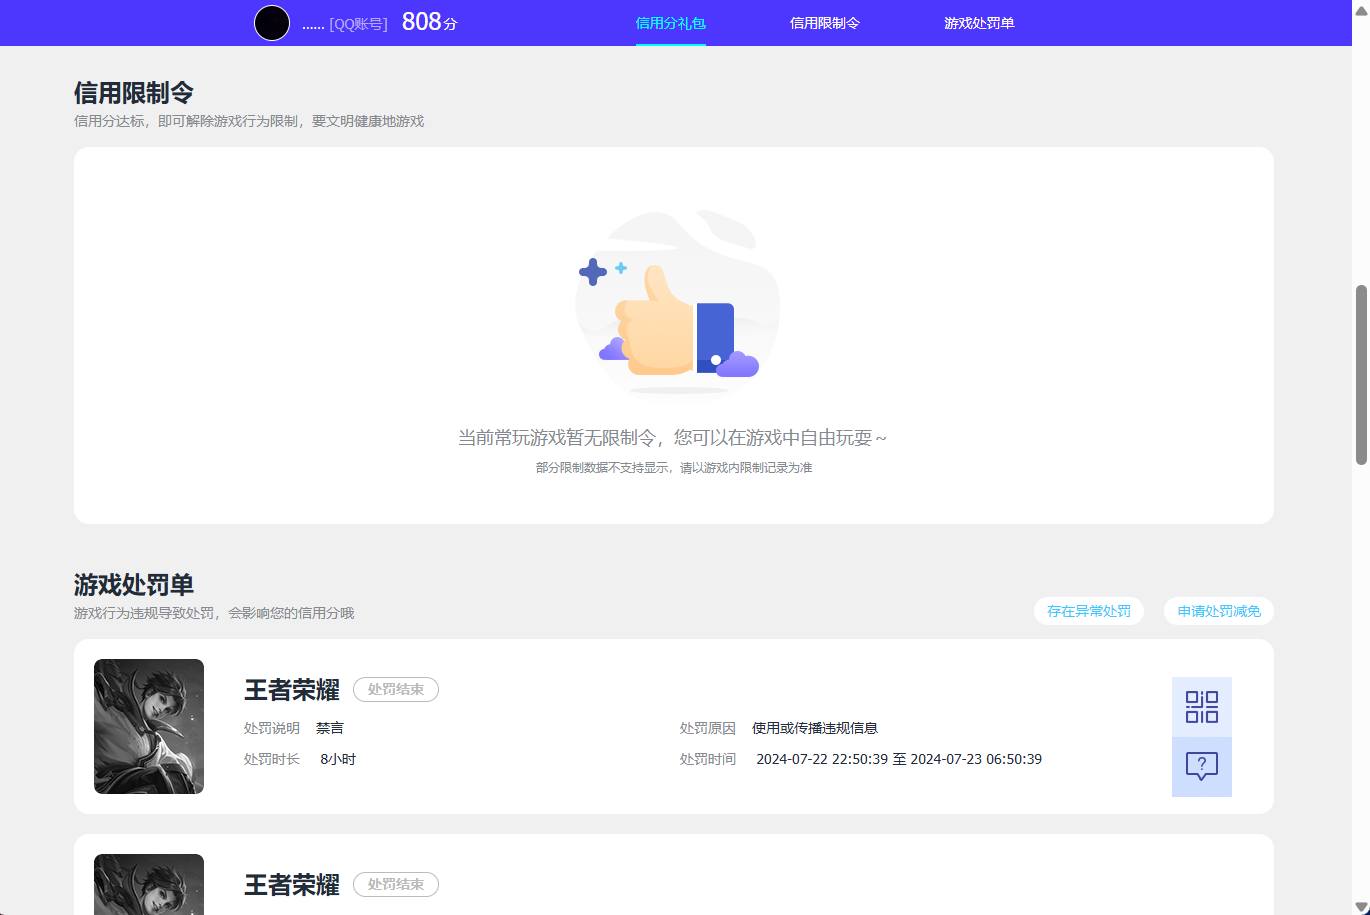
Task: Click the 禁言 penalty description value
Action: 330,728
